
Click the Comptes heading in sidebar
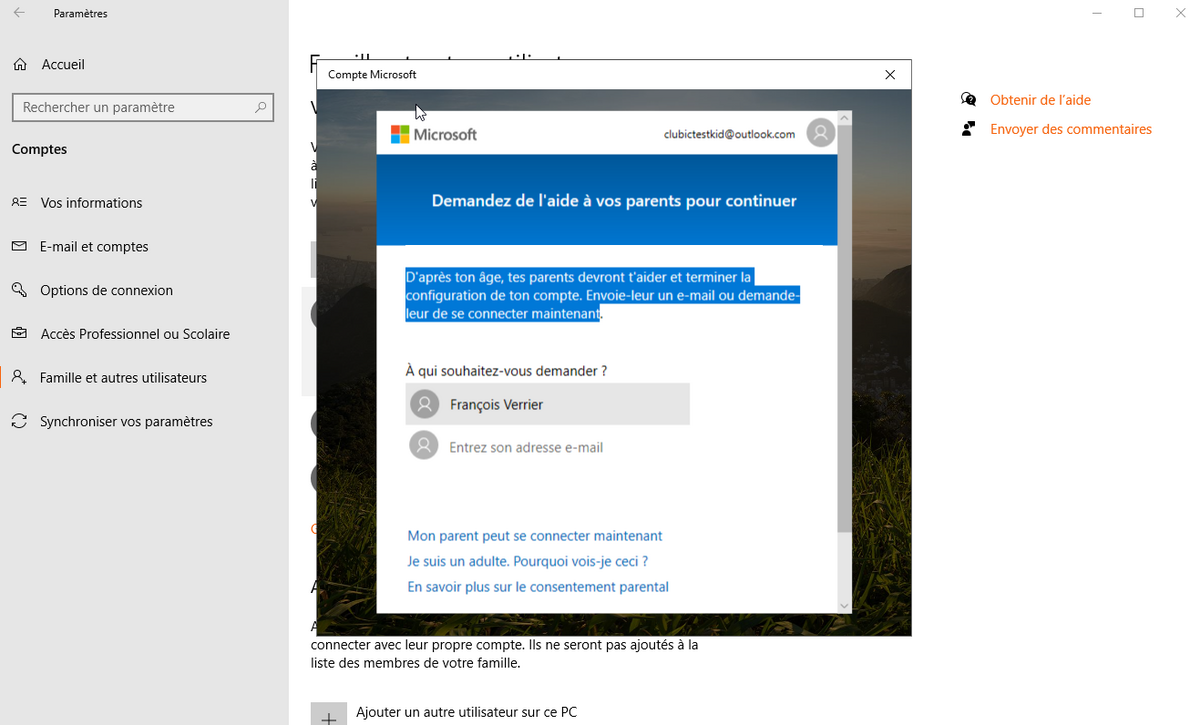pos(39,149)
